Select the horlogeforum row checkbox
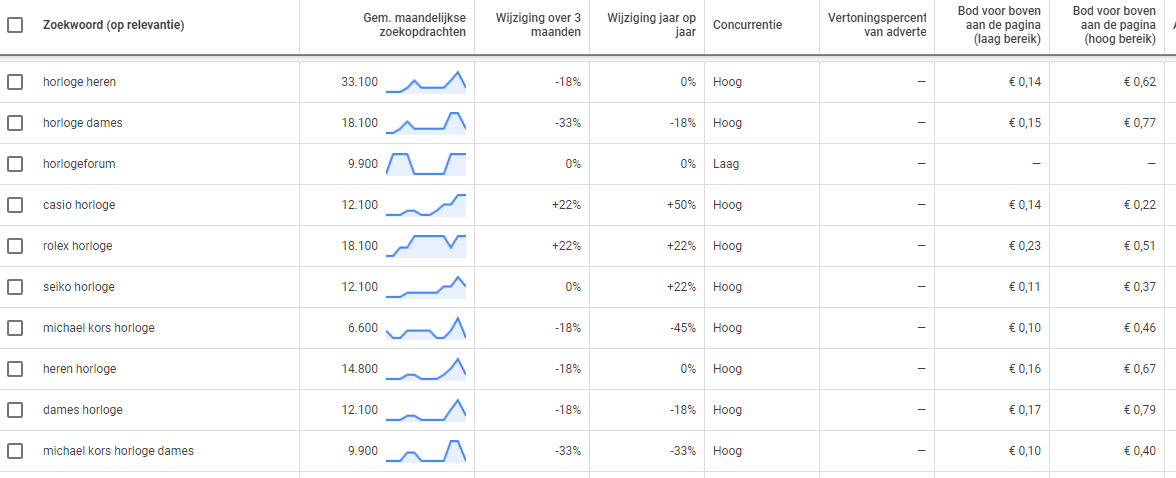This screenshot has height=478, width=1176. click(x=15, y=164)
